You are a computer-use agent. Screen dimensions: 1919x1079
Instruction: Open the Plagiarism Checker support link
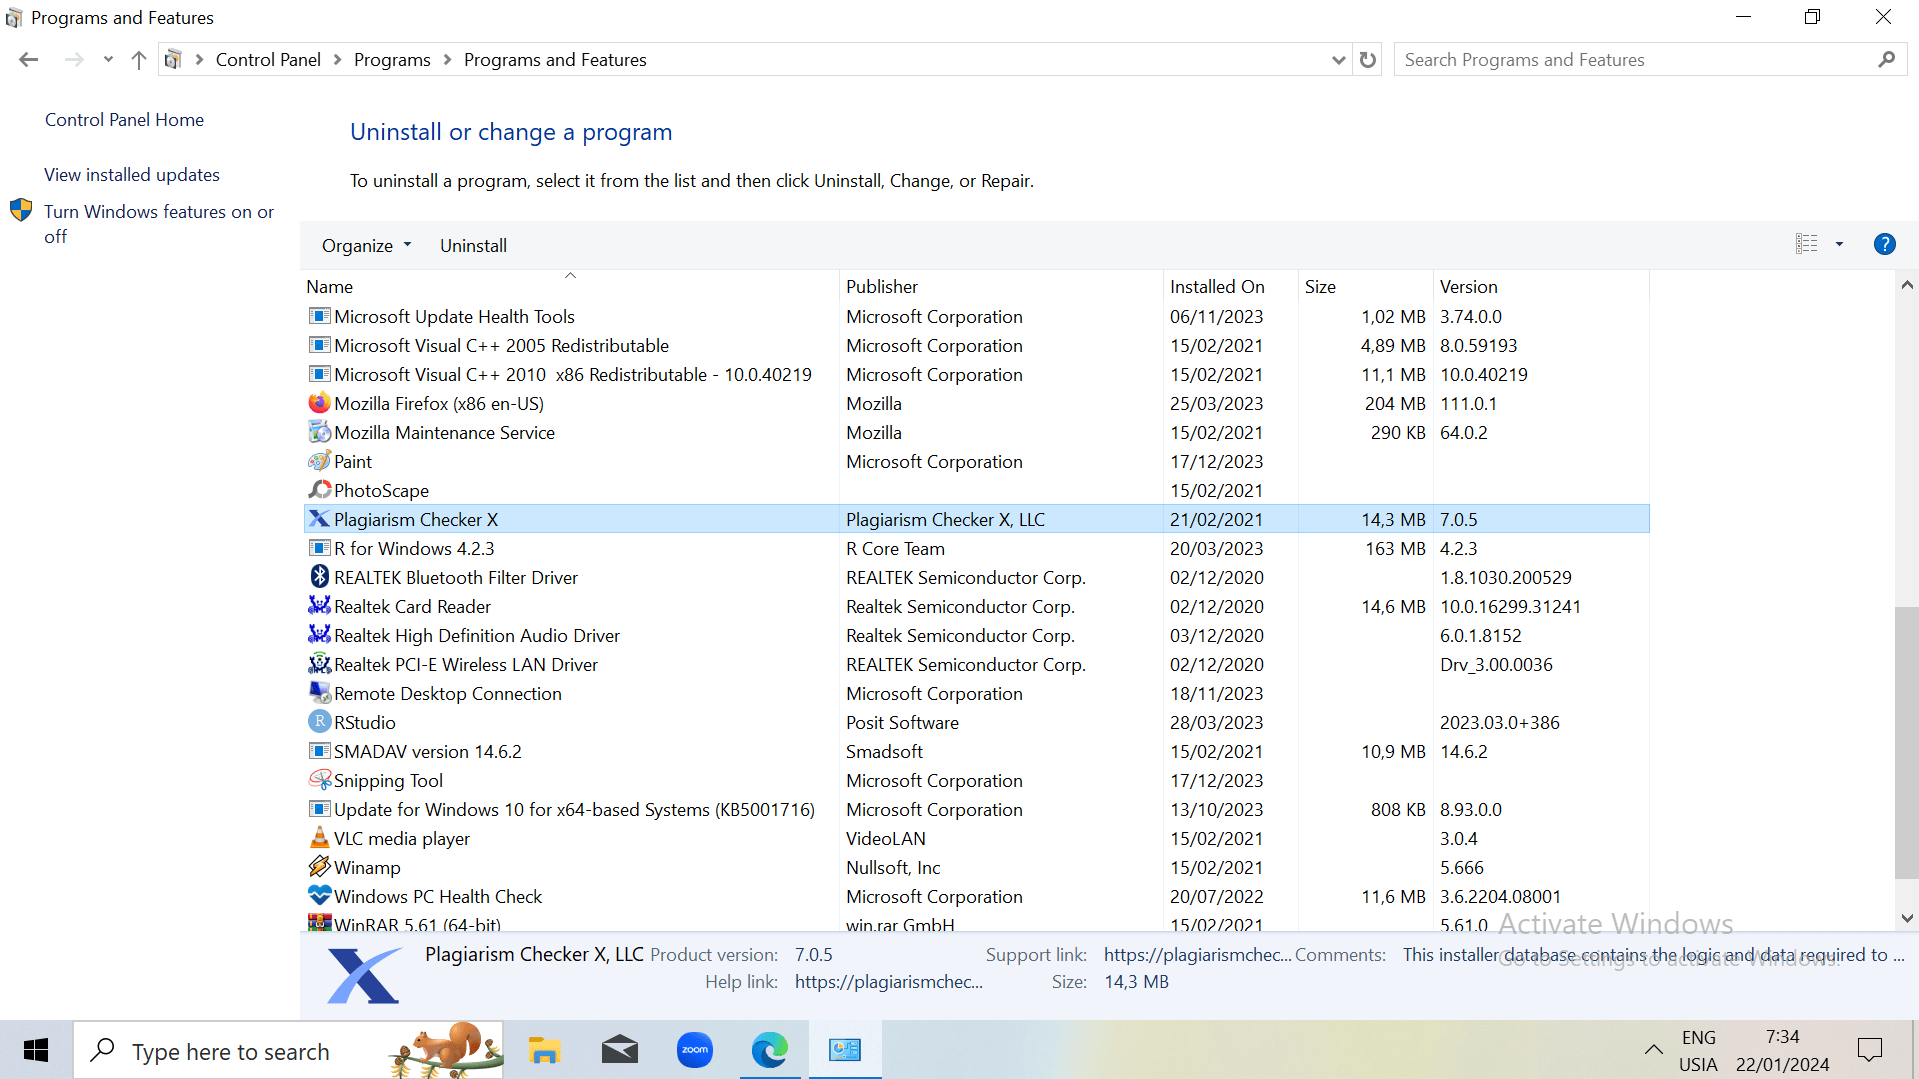click(x=1197, y=955)
